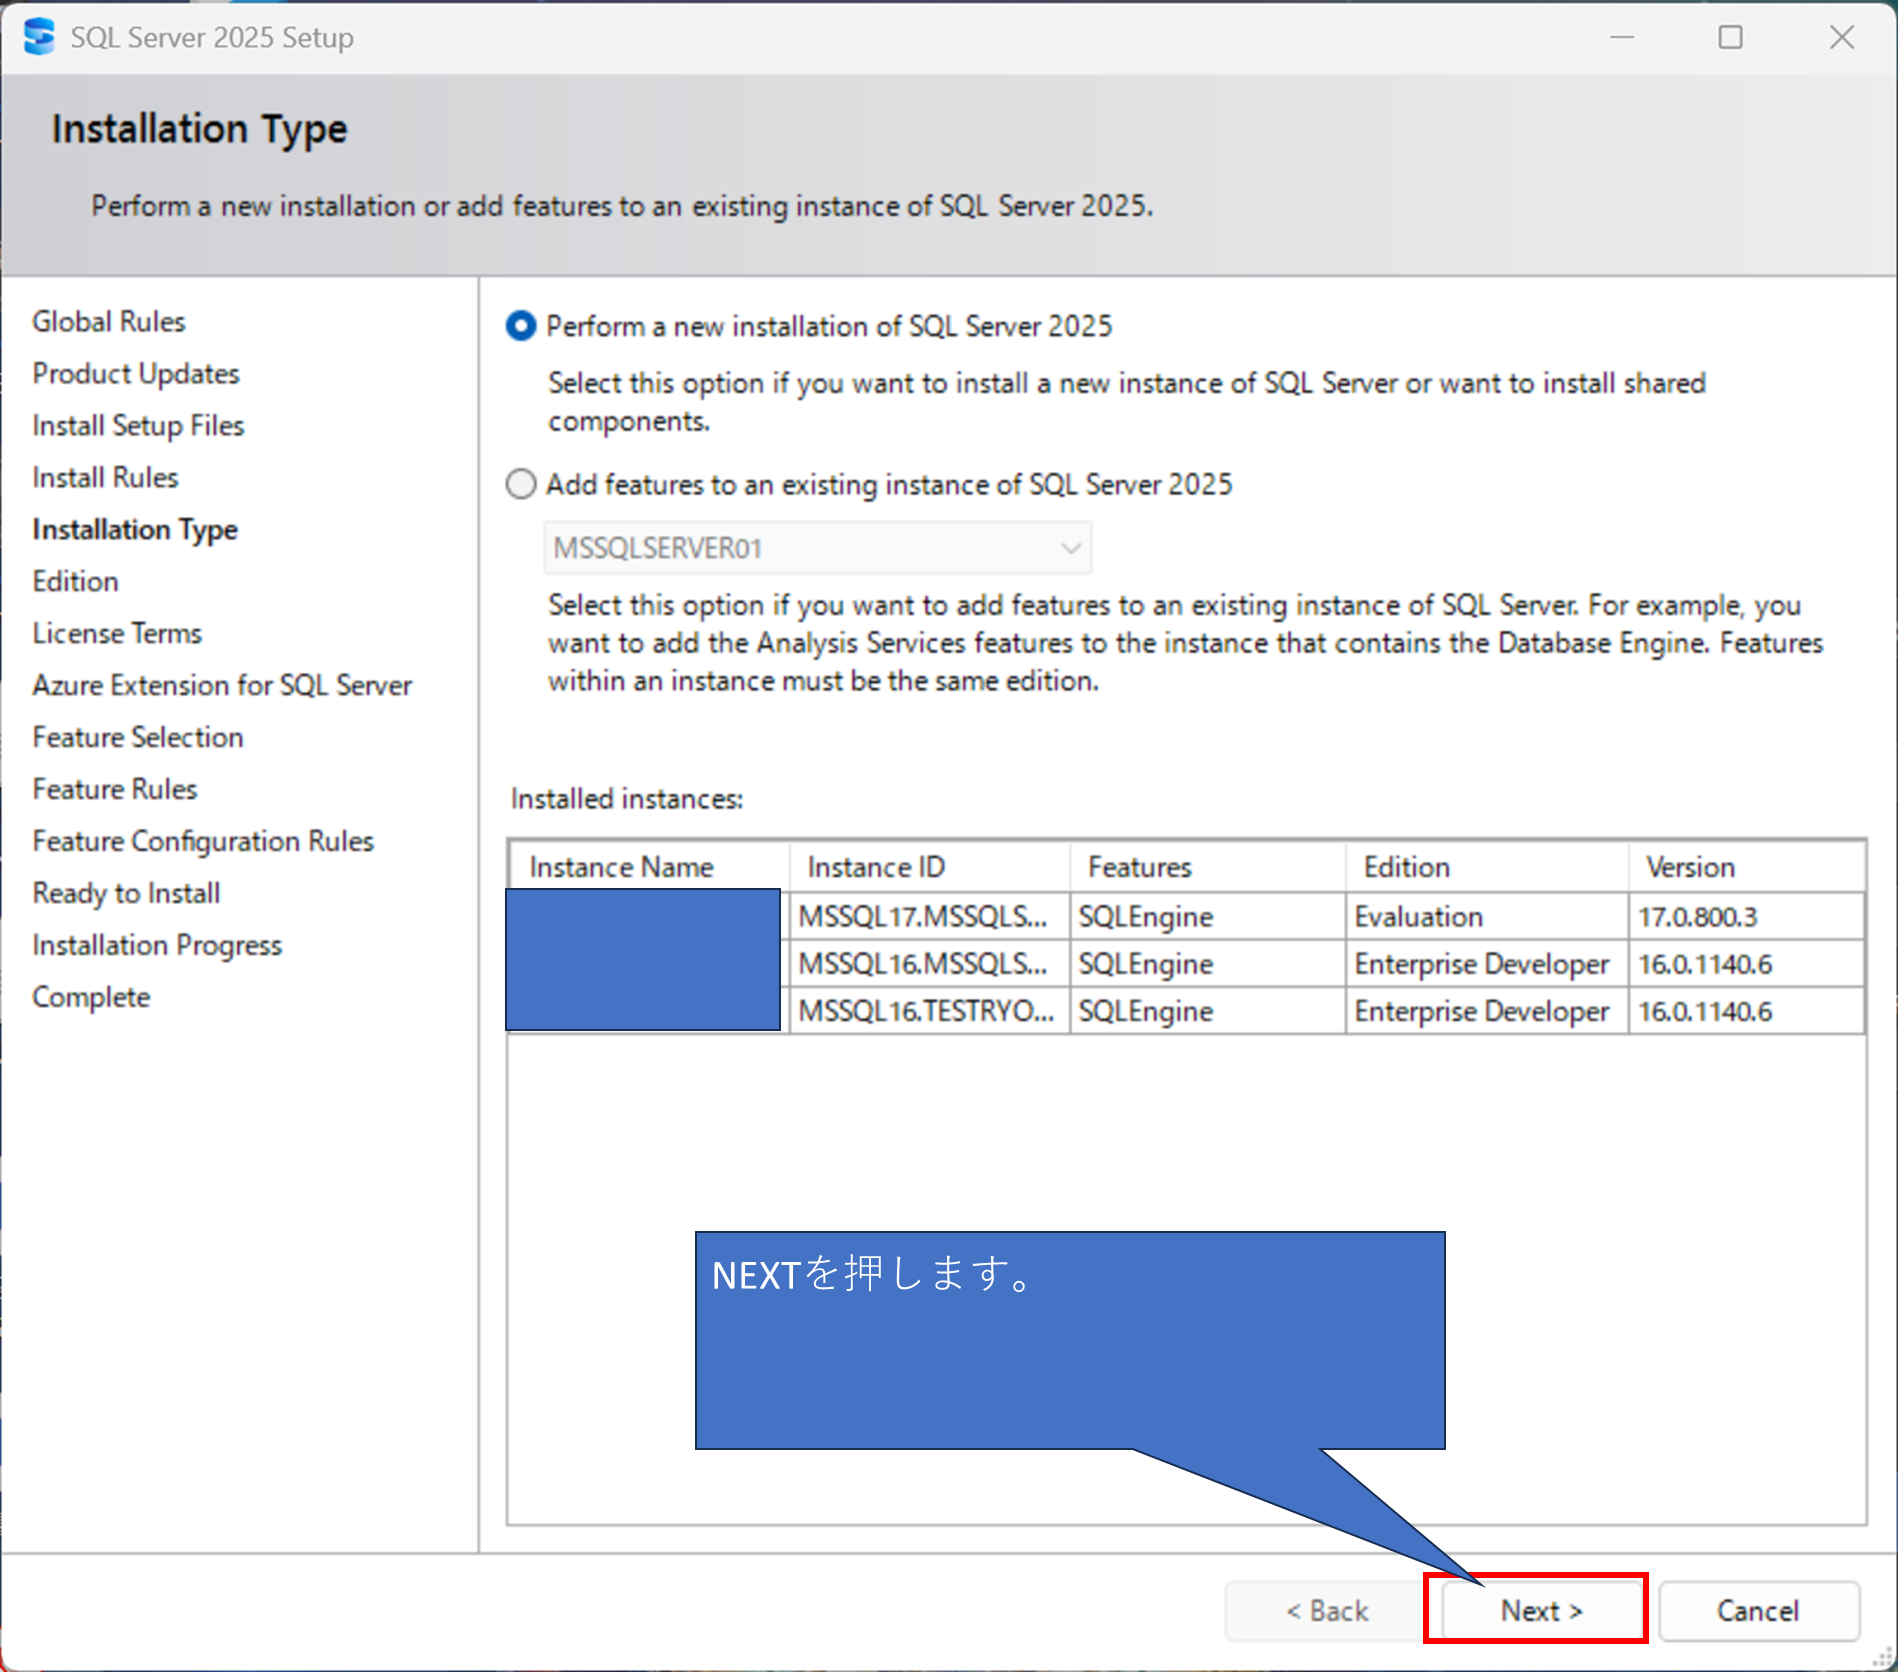This screenshot has width=1898, height=1672.
Task: Select Product Updates step
Action: [x=135, y=373]
